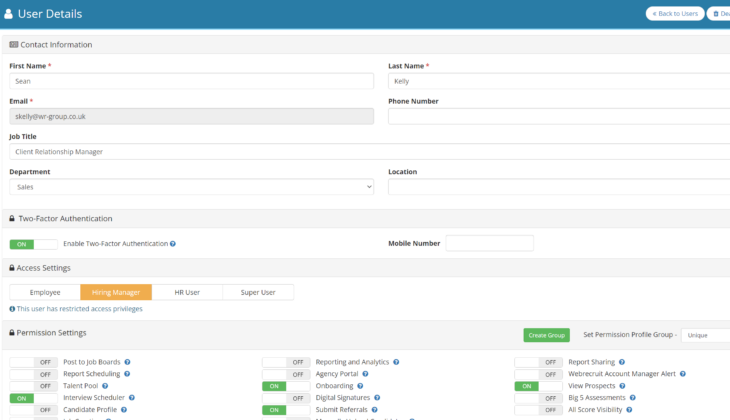The image size is (730, 420).
Task: Click help icon next to Post to Job Boards
Action: point(127,362)
